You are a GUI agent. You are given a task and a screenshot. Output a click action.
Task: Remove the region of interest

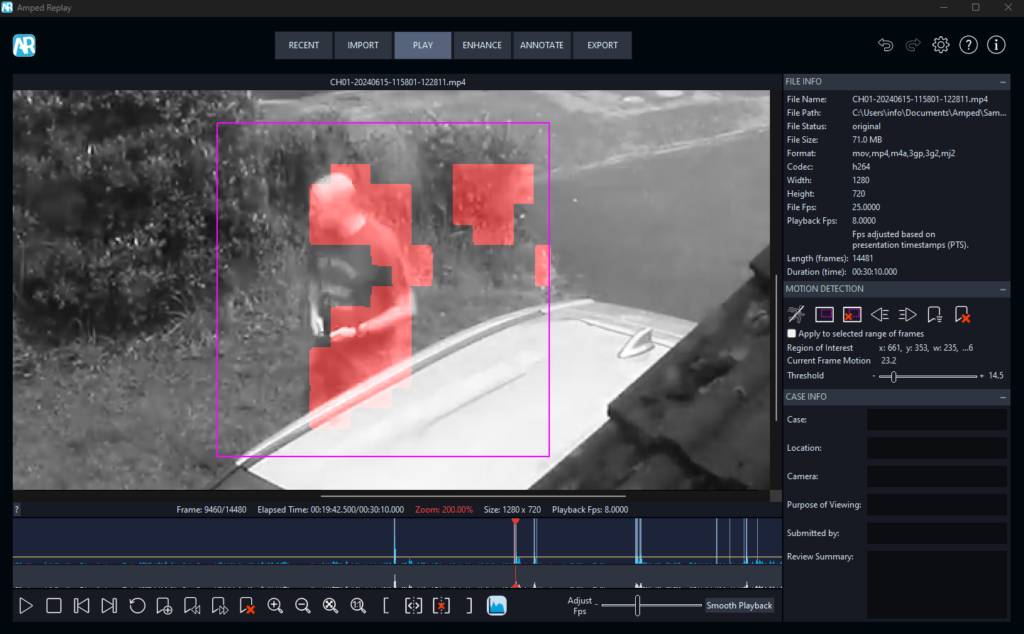(852, 314)
